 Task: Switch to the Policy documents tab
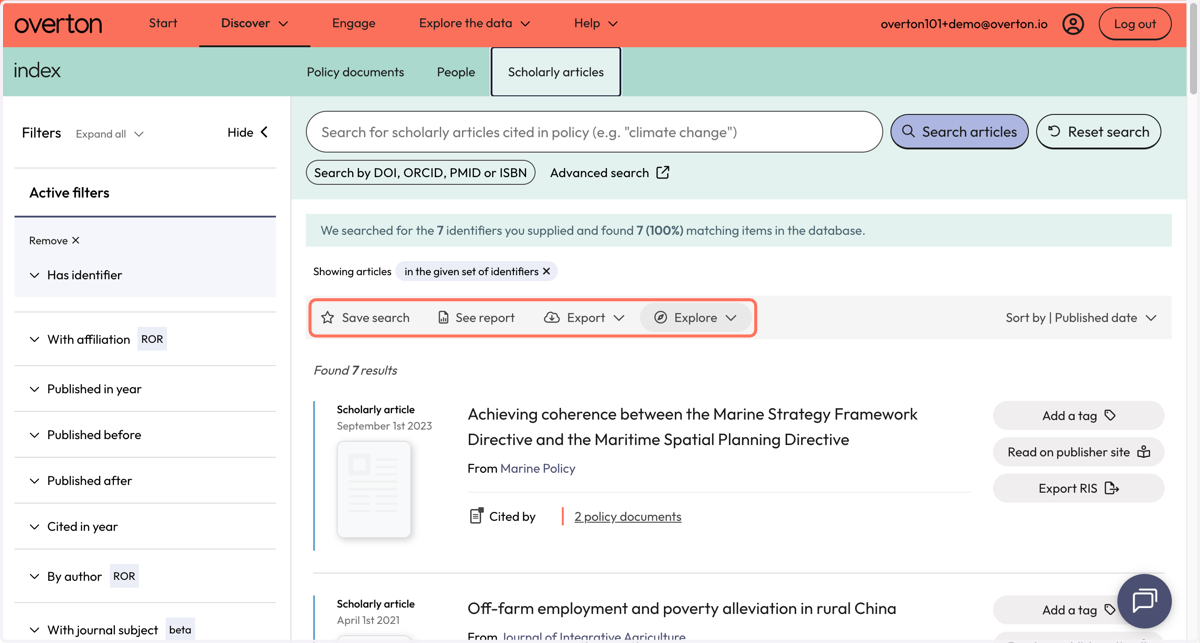[355, 72]
